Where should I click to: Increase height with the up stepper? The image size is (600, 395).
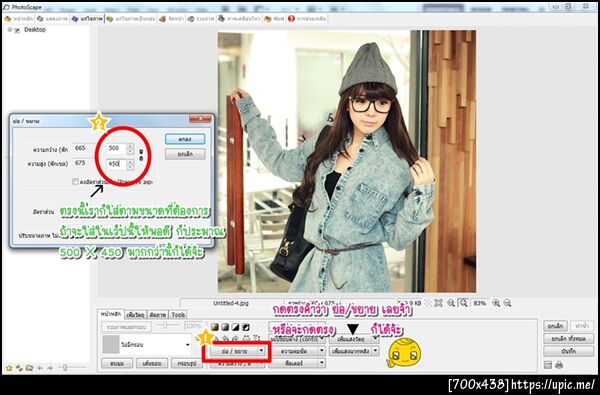130,162
